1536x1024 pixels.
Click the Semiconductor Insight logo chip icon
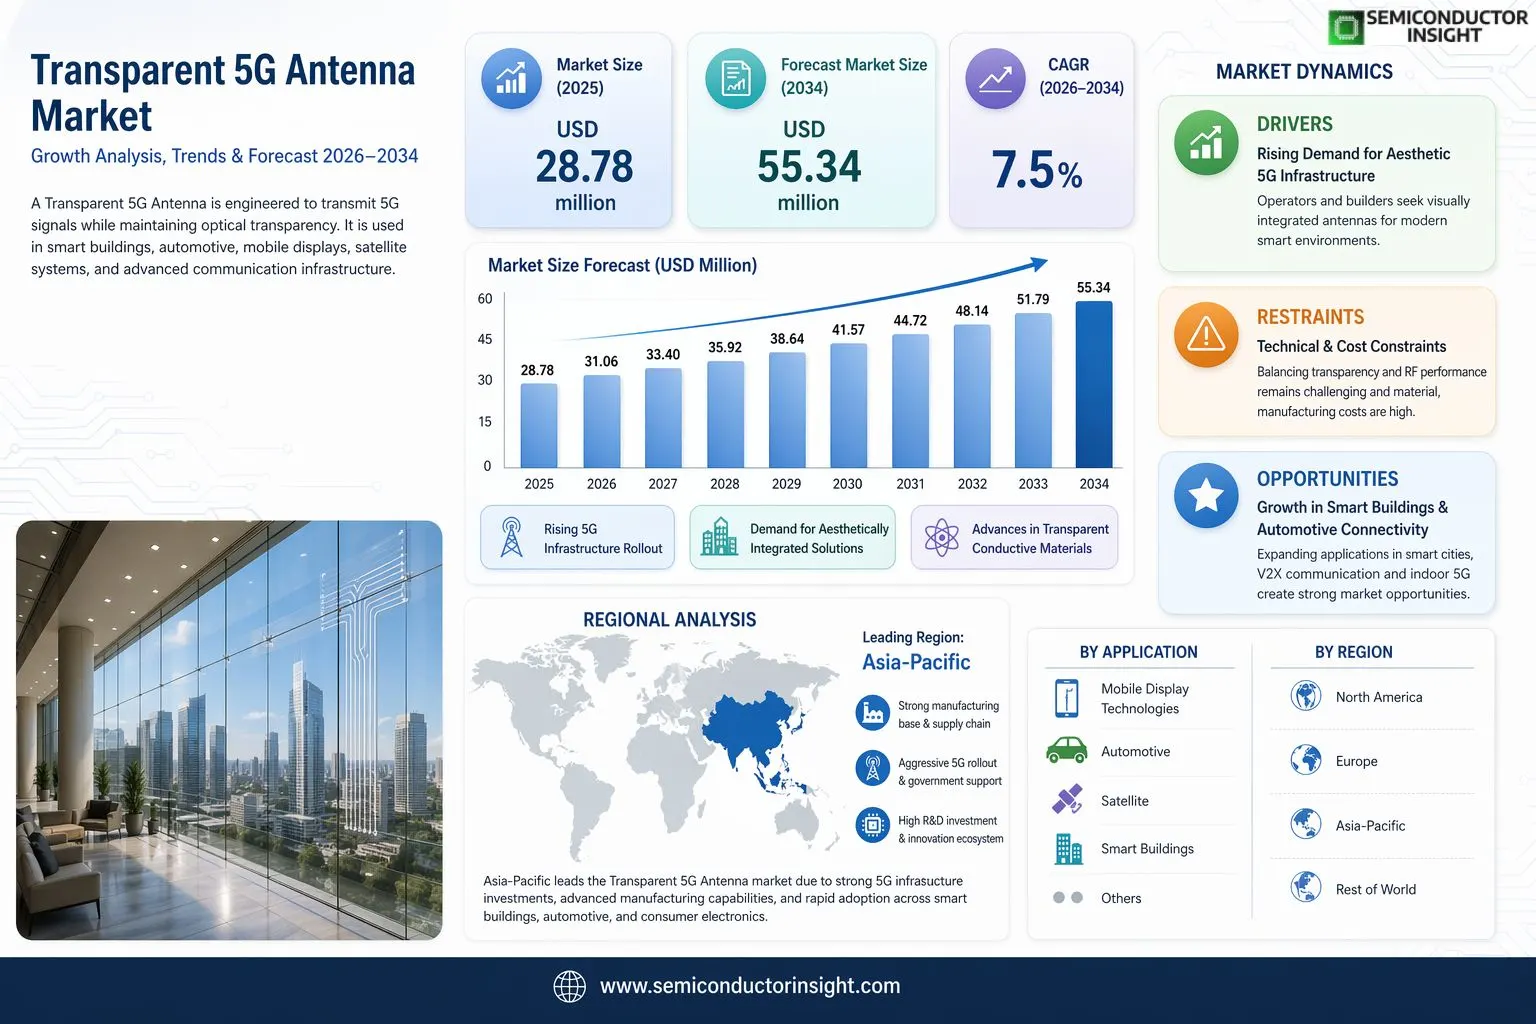pos(1346,28)
